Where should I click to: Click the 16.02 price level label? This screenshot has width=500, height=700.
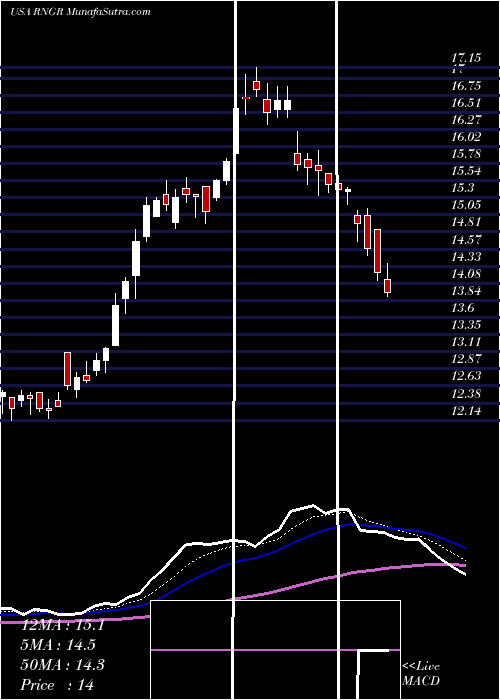coord(466,137)
